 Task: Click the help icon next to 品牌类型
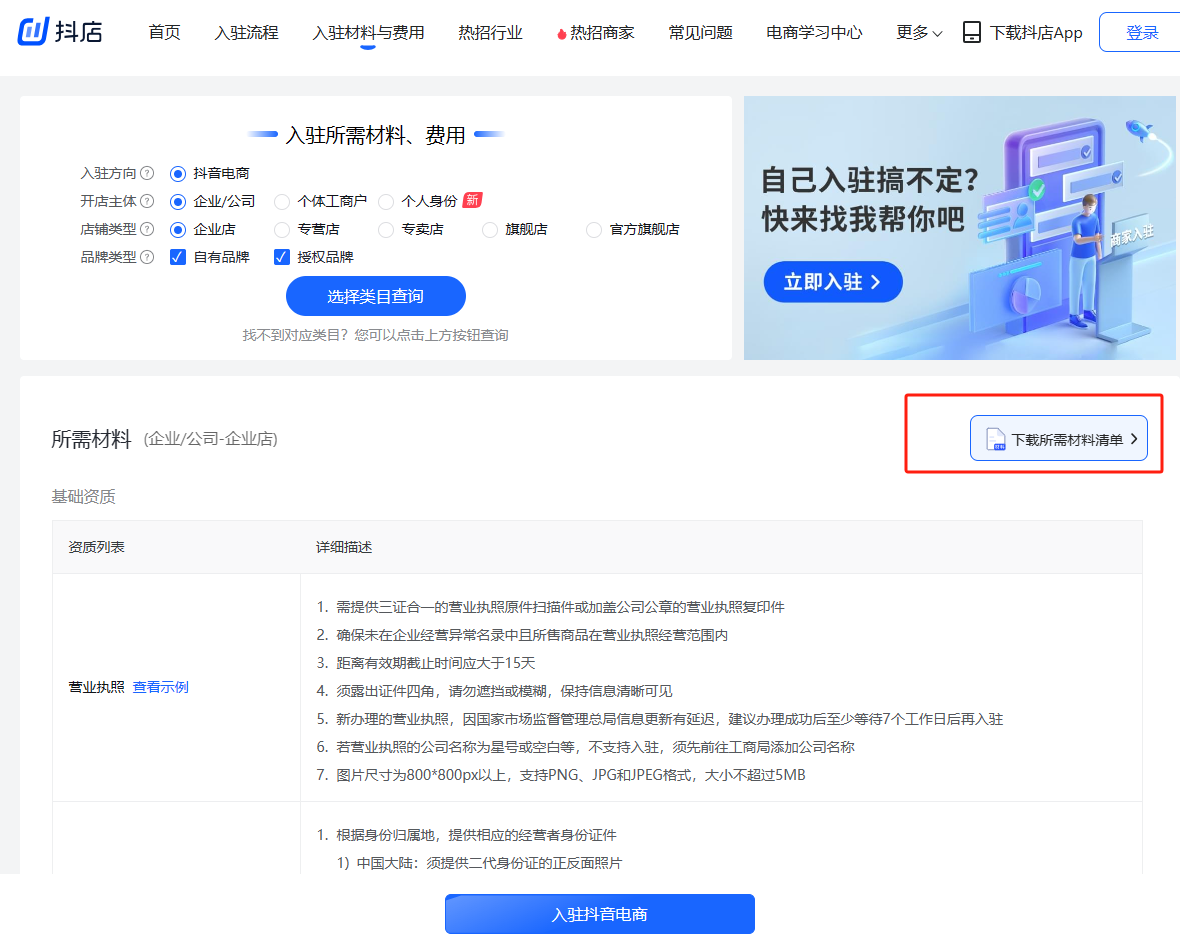pyautogui.click(x=148, y=257)
